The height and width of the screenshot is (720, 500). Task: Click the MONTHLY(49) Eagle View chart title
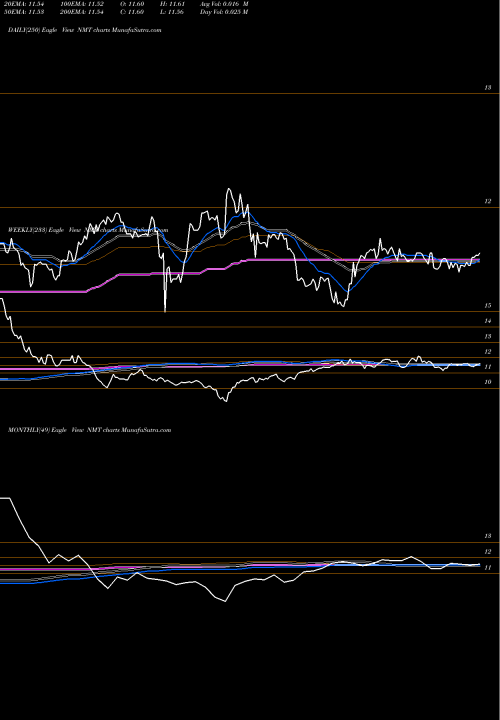pyautogui.click(x=90, y=430)
